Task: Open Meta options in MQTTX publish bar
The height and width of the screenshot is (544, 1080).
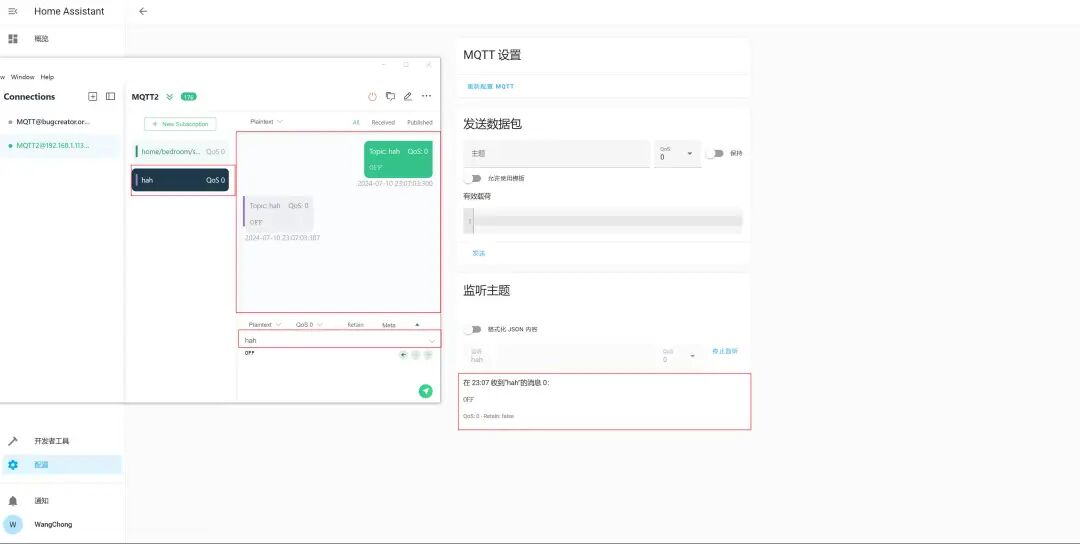Action: coord(388,325)
